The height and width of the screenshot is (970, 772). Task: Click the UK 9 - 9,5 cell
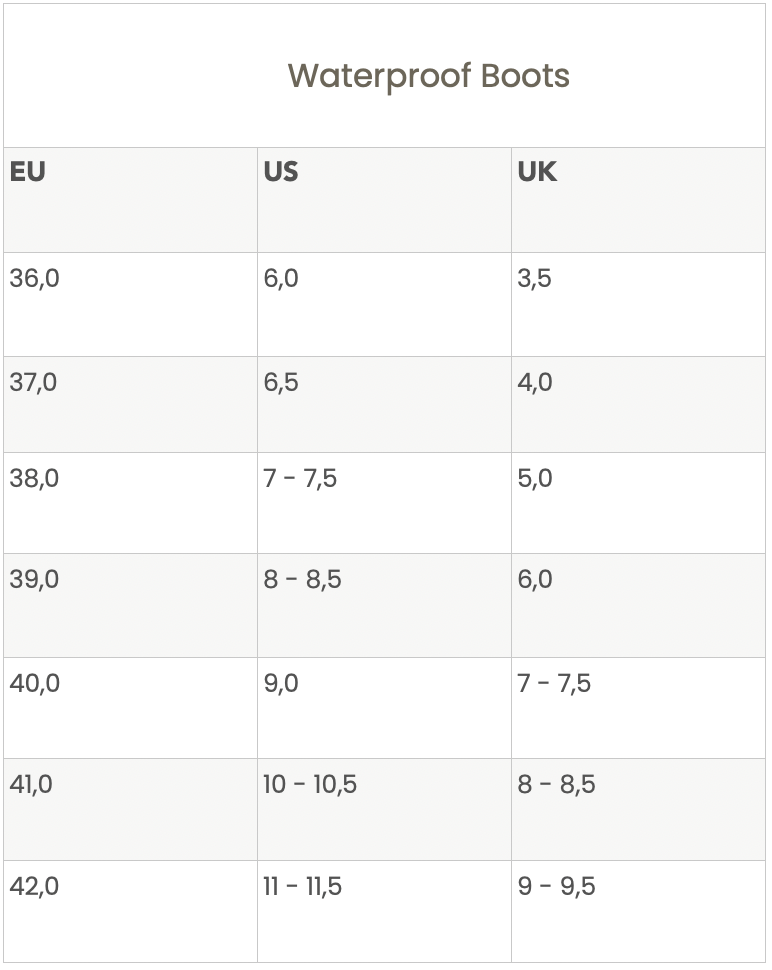[x=556, y=886]
